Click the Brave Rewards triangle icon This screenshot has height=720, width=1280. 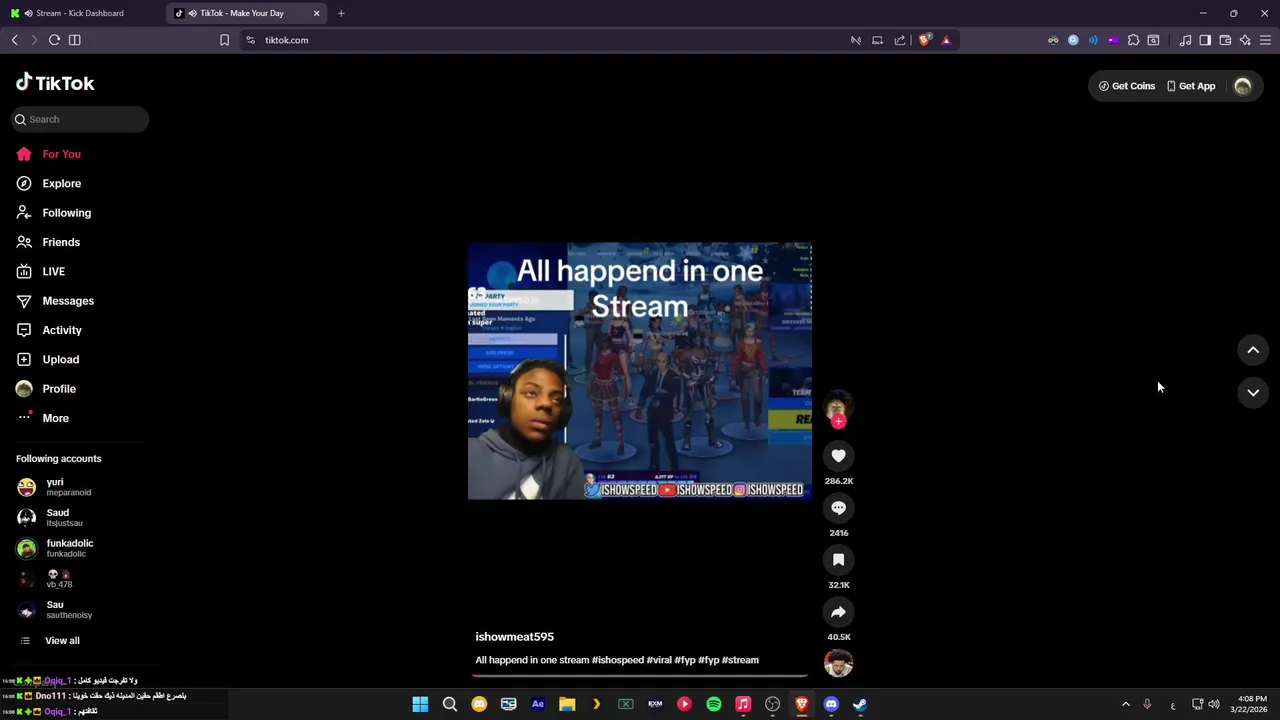[x=946, y=40]
